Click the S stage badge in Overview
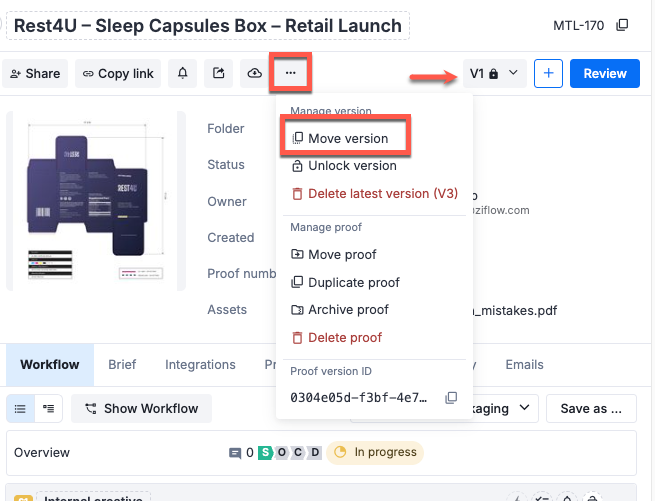The image size is (655, 501). pos(265,452)
